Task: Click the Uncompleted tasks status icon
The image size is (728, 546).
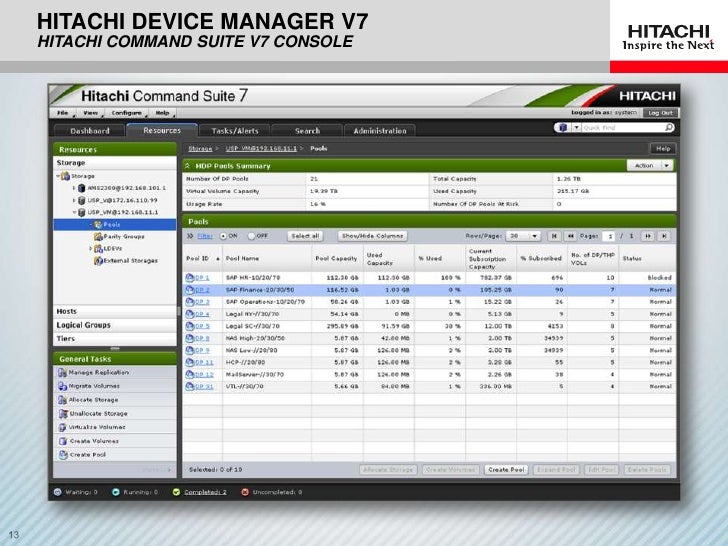Action: pyautogui.click(x=245, y=492)
